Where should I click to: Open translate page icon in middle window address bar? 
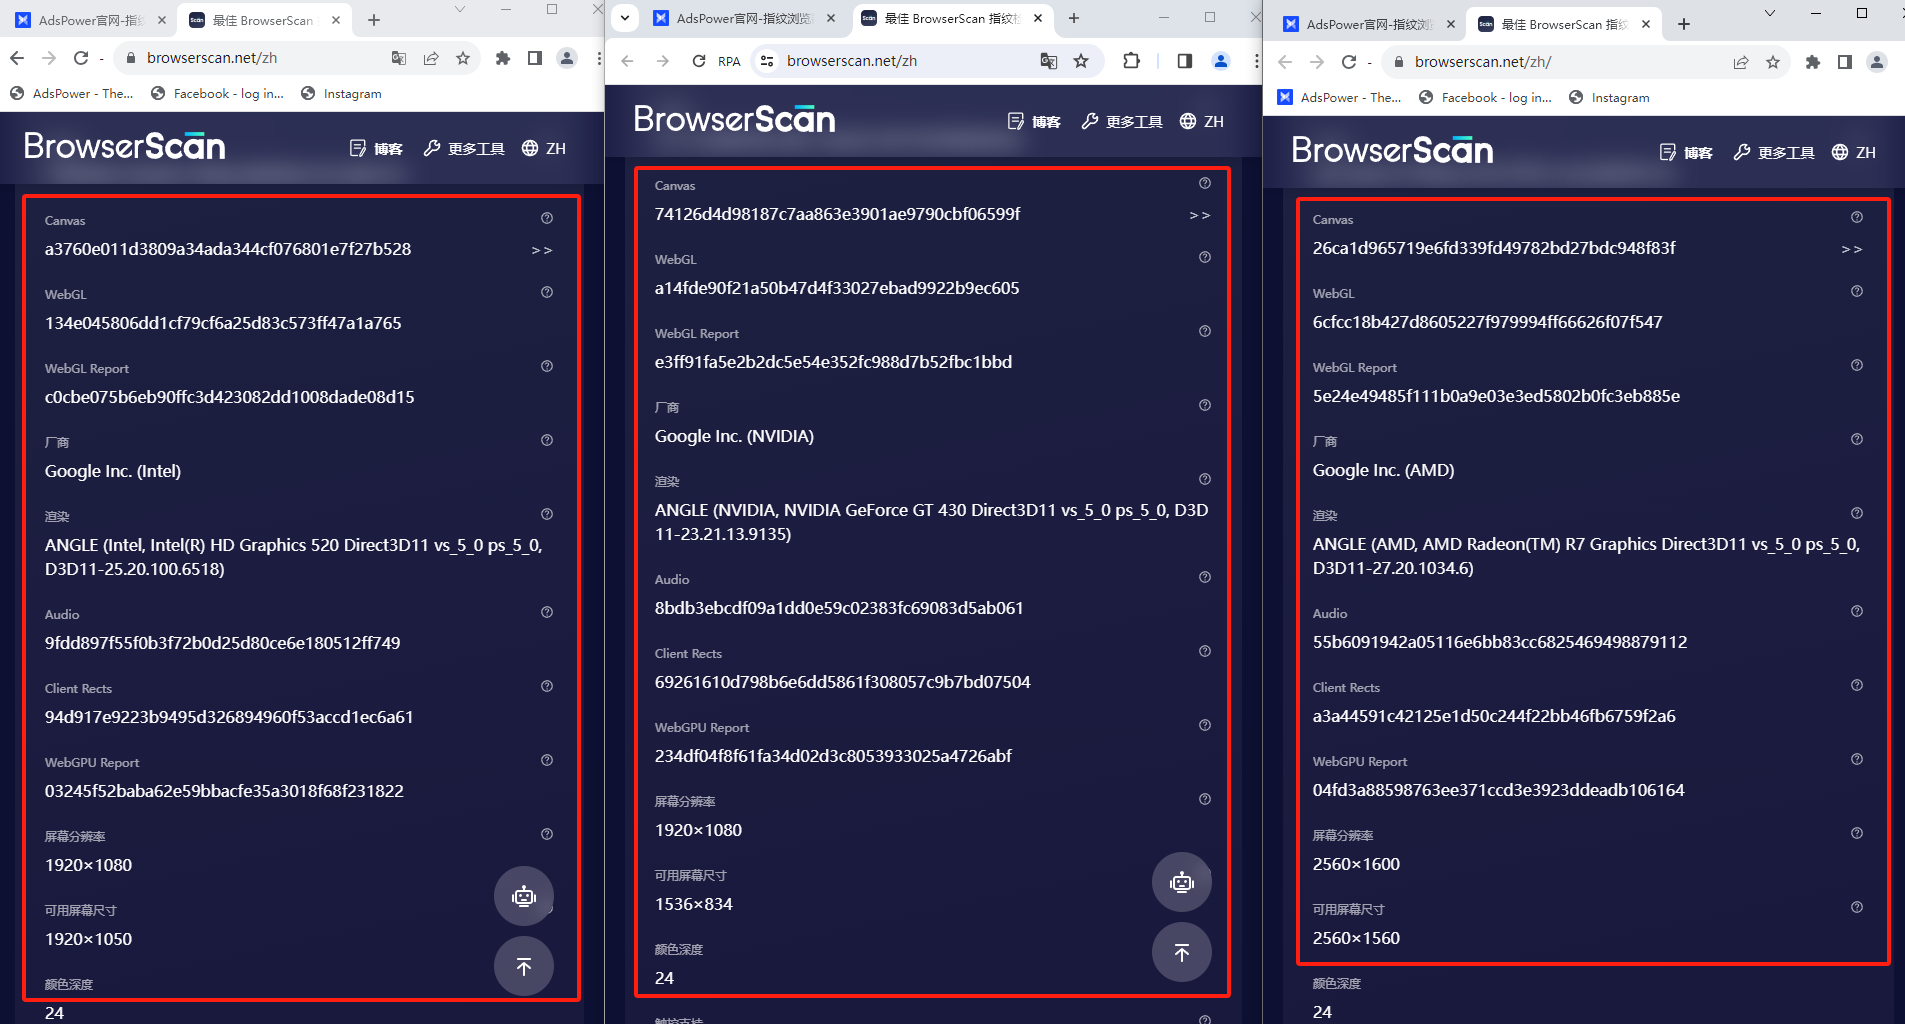[x=1048, y=61]
